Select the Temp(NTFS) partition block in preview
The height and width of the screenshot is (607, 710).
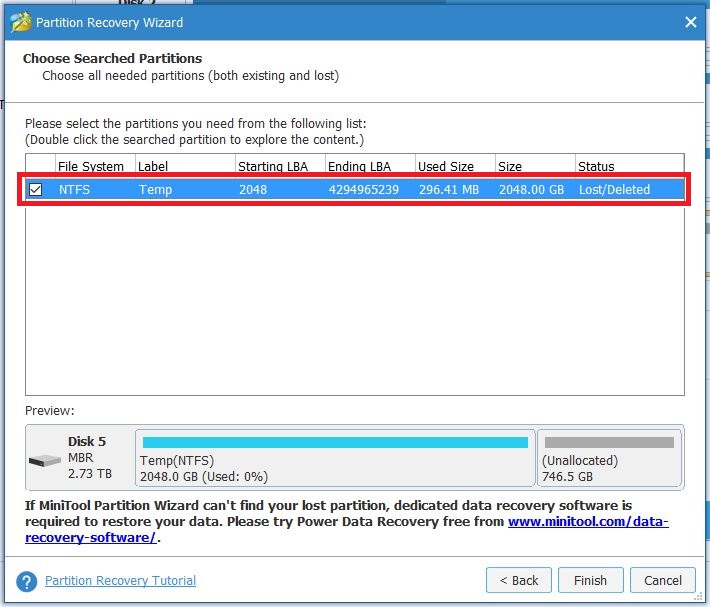pos(335,458)
